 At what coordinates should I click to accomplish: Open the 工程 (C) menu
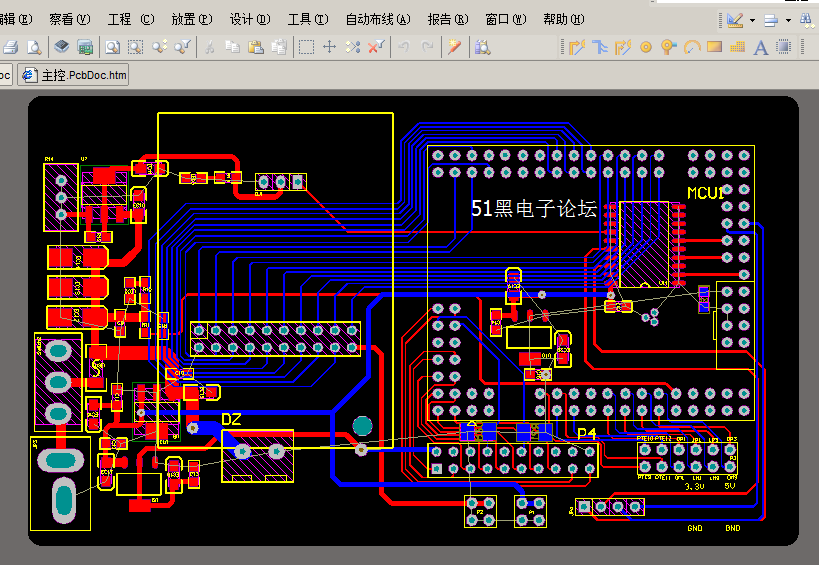(131, 20)
